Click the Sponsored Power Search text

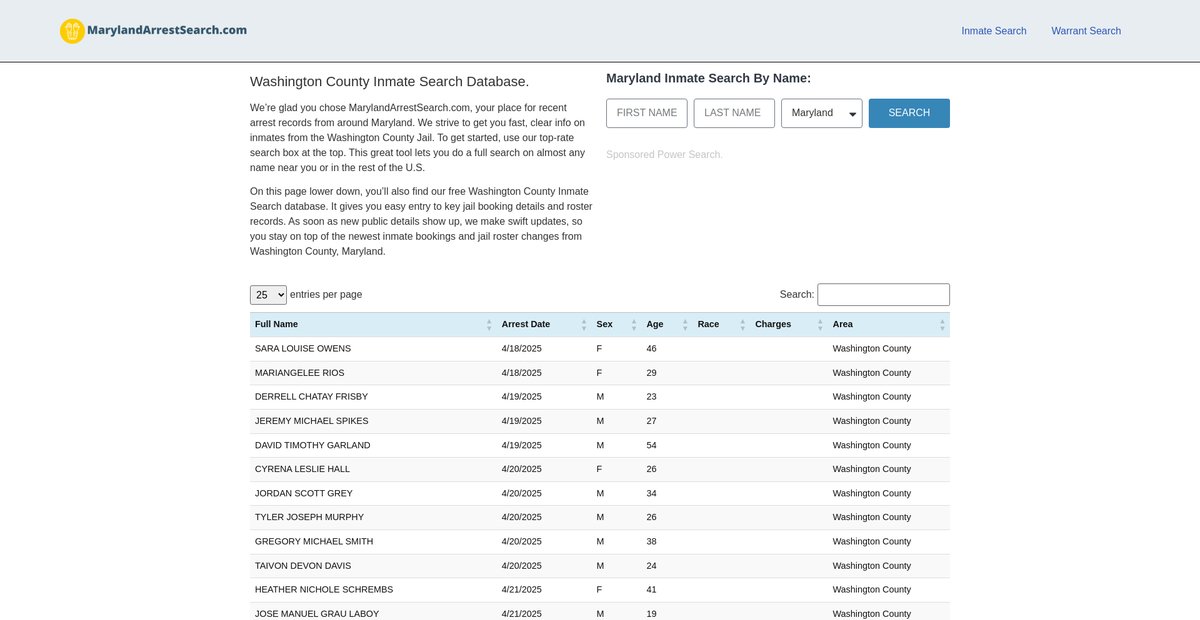(664, 155)
